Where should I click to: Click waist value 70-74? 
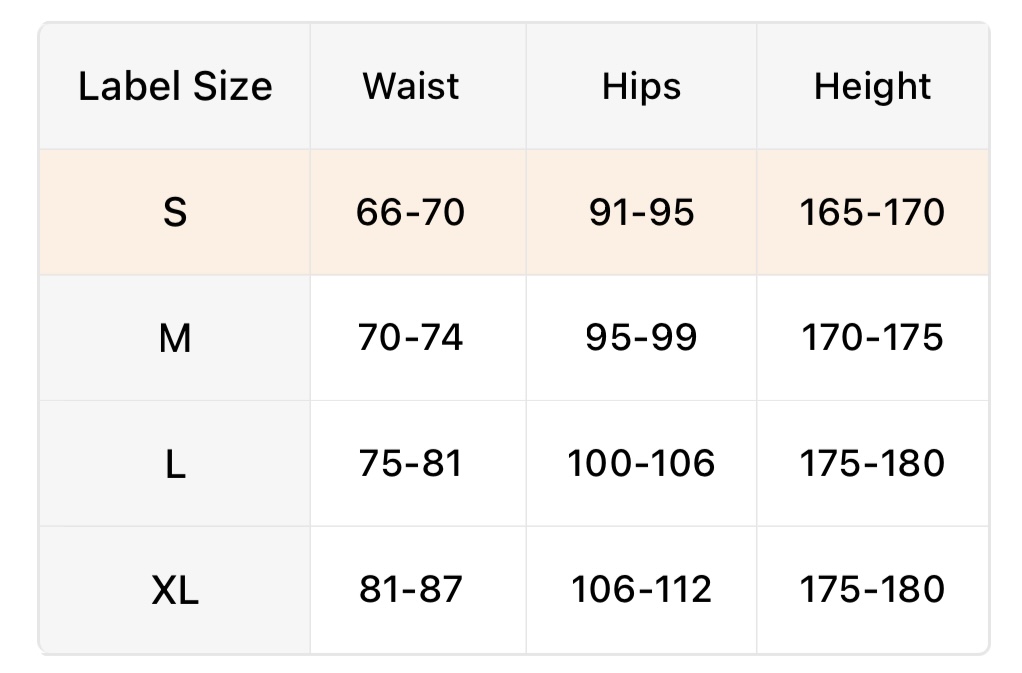point(411,338)
